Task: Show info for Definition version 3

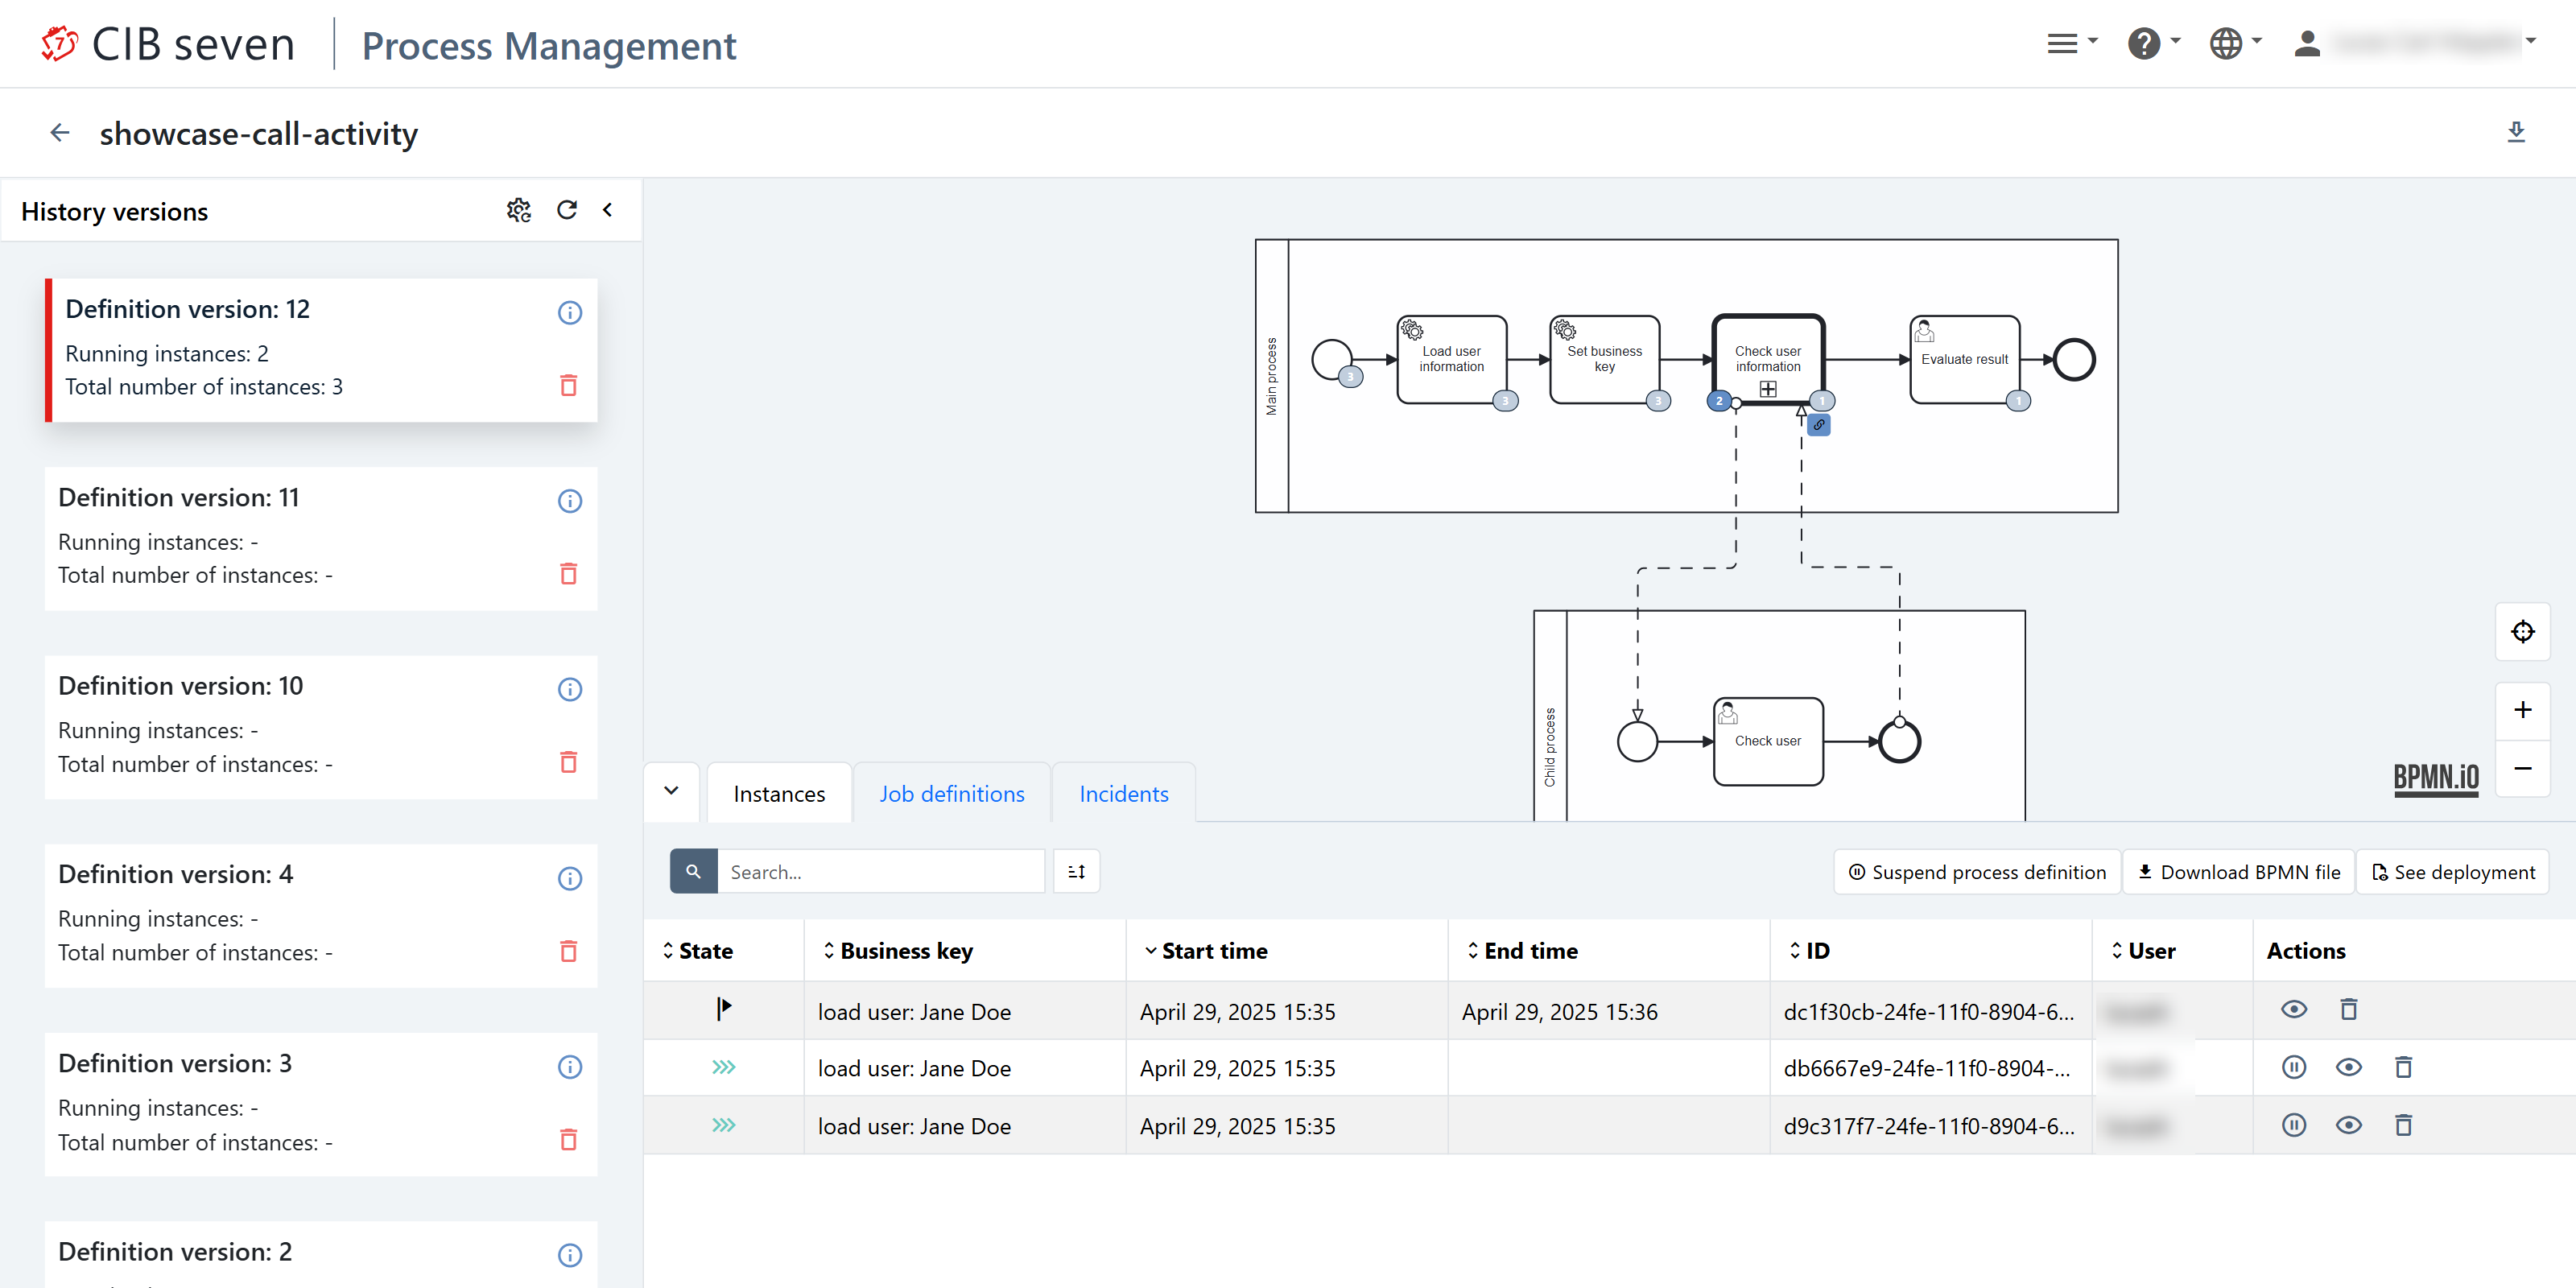Action: tap(570, 1067)
